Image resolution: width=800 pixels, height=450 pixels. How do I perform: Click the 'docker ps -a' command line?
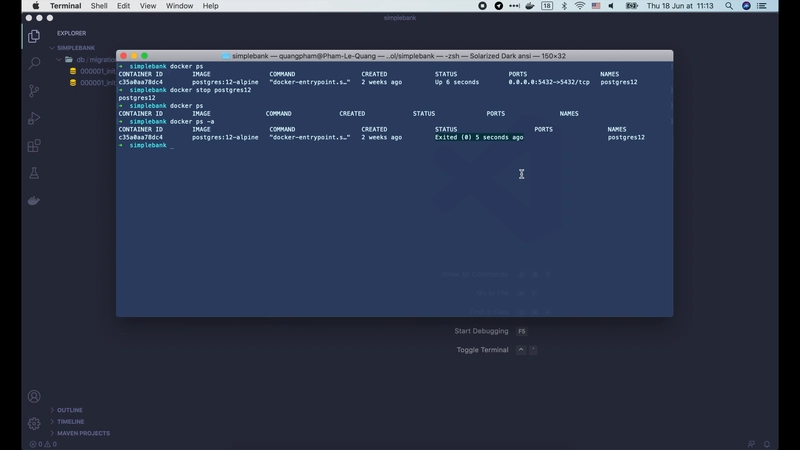point(192,121)
